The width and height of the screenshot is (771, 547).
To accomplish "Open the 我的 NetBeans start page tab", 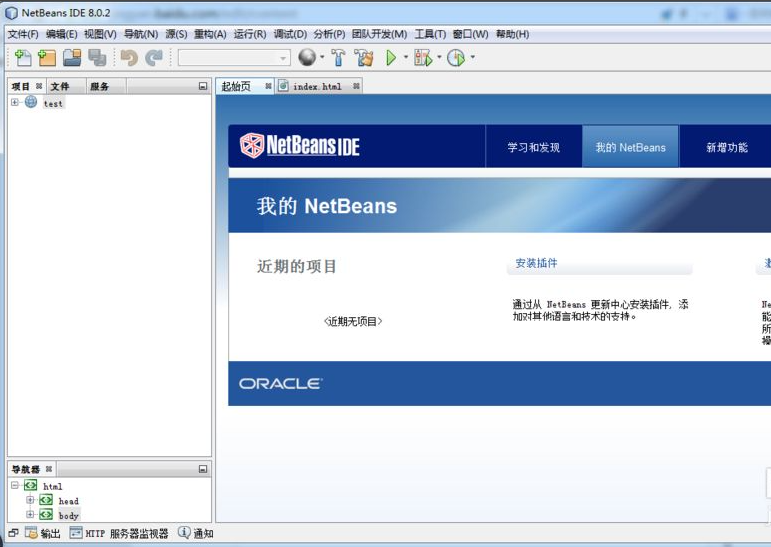I will pyautogui.click(x=630, y=147).
